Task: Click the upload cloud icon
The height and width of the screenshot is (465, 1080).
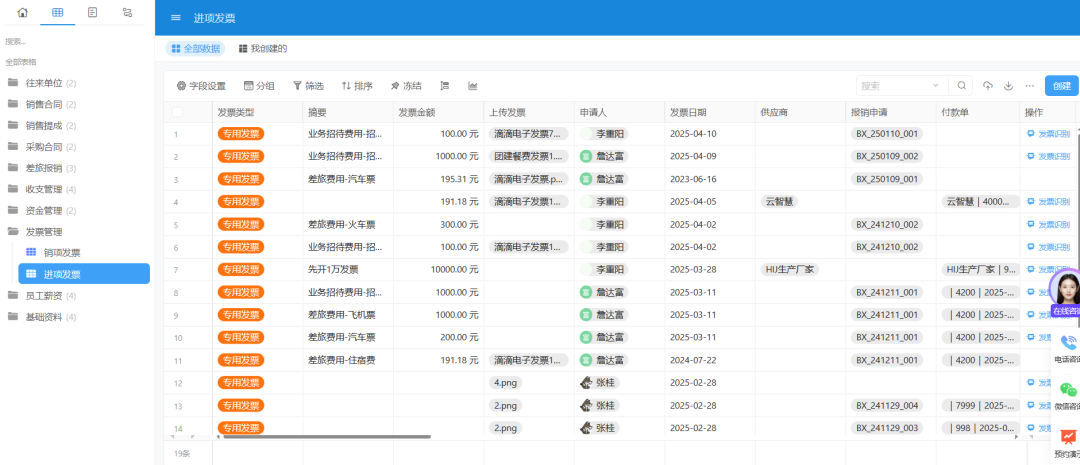Action: [988, 86]
